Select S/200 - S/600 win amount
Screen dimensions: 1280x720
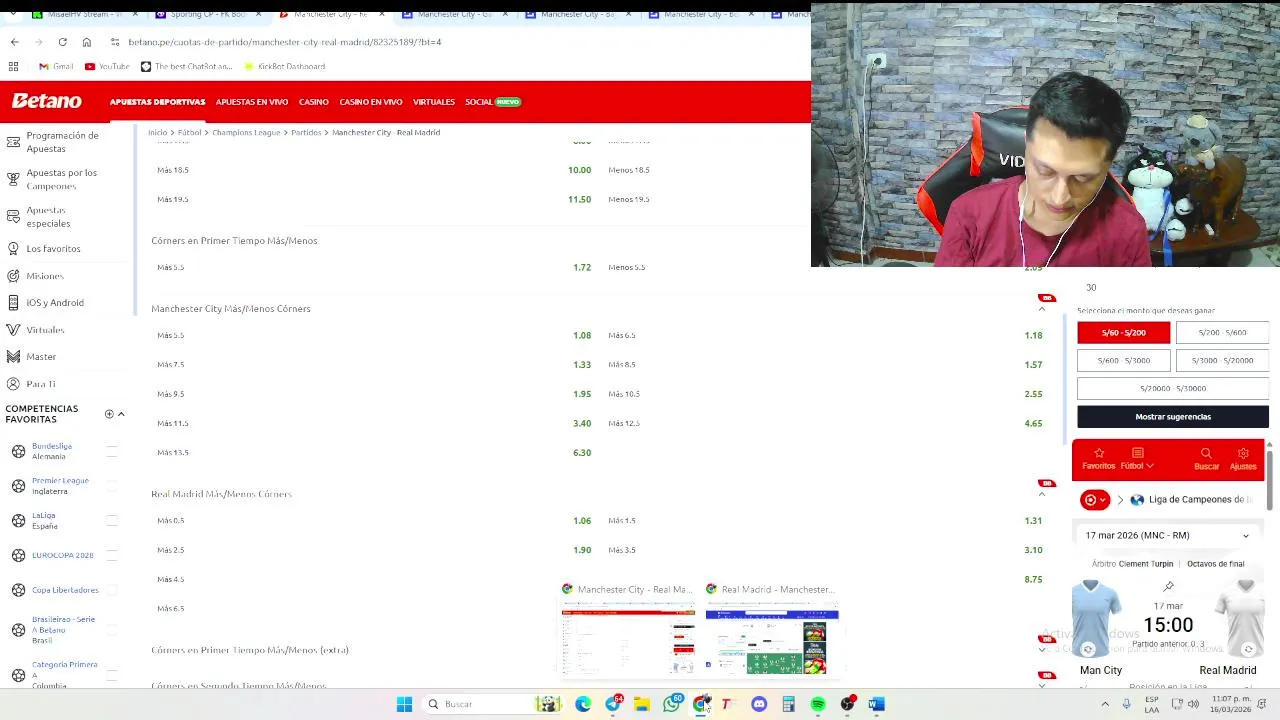click(1222, 332)
